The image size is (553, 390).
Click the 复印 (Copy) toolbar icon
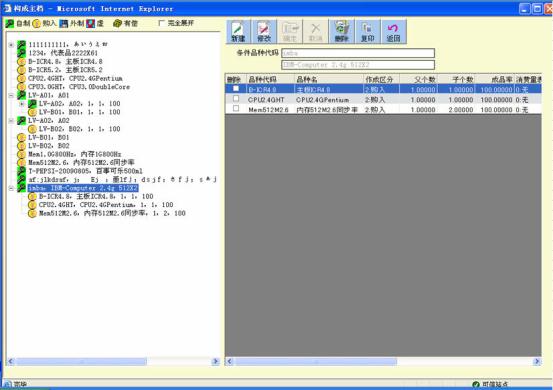pos(367,31)
